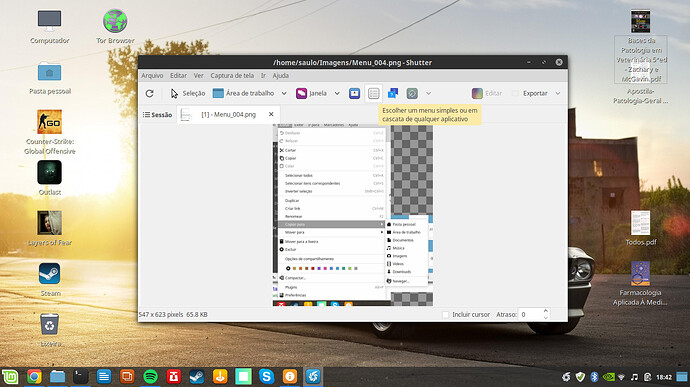This screenshot has width=690, height=387.
Task: Open Spotify from the taskbar
Action: point(150,377)
